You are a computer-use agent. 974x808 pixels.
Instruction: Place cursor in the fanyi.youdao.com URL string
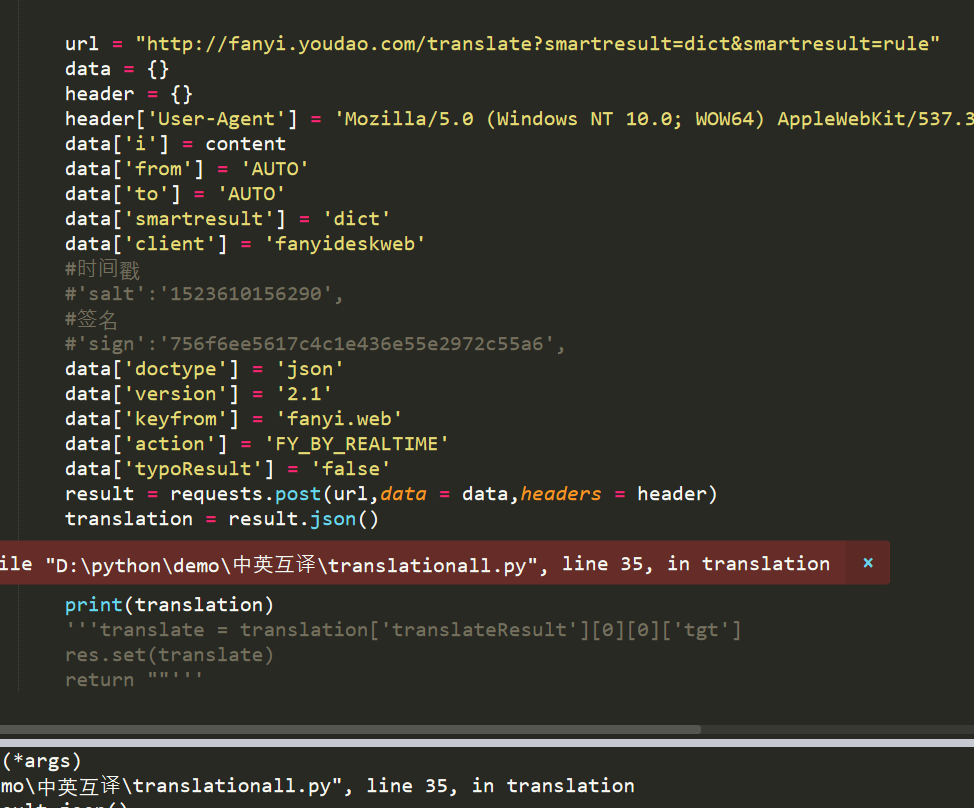point(538,44)
